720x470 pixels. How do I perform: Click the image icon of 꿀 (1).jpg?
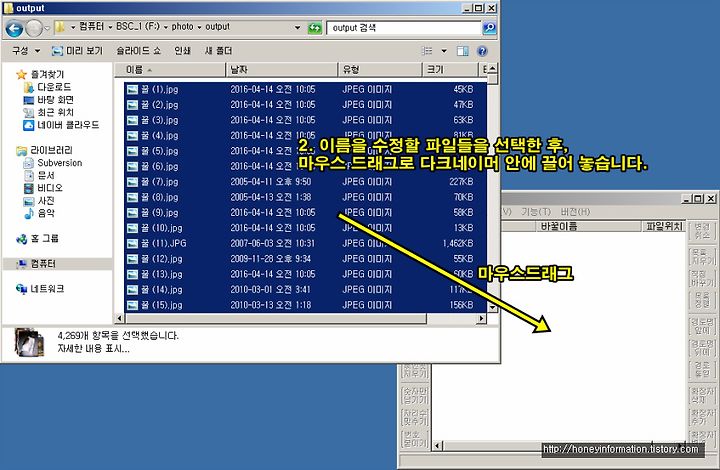click(132, 89)
